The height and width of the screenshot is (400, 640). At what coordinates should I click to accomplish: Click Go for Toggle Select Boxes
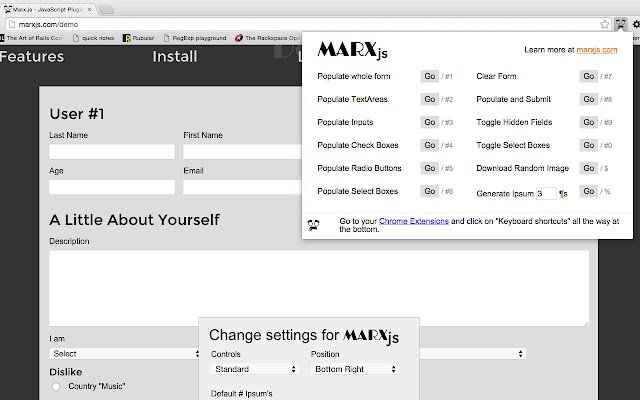pyautogui.click(x=589, y=145)
